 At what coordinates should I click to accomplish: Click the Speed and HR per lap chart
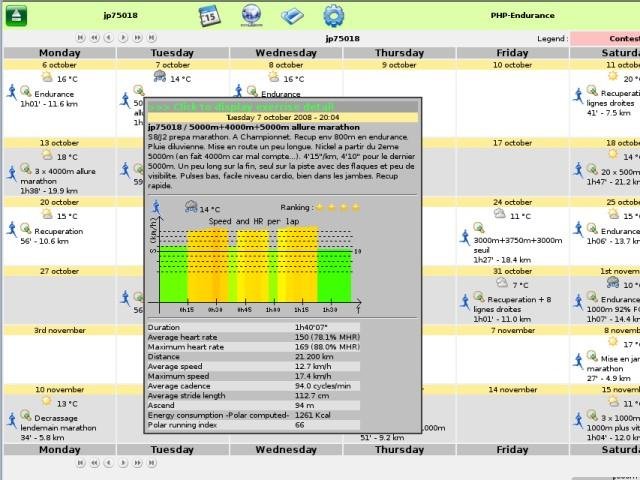pyautogui.click(x=256, y=266)
